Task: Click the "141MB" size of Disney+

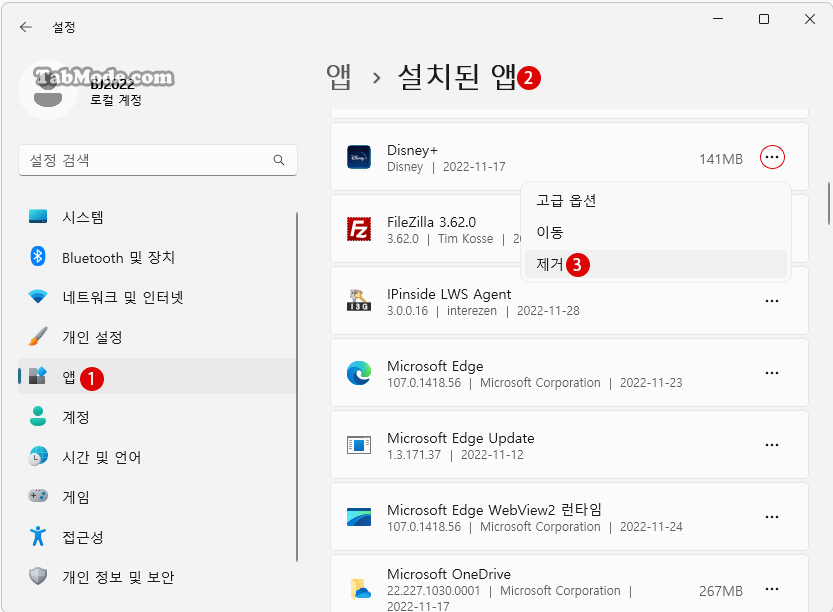Action: pyautogui.click(x=721, y=159)
